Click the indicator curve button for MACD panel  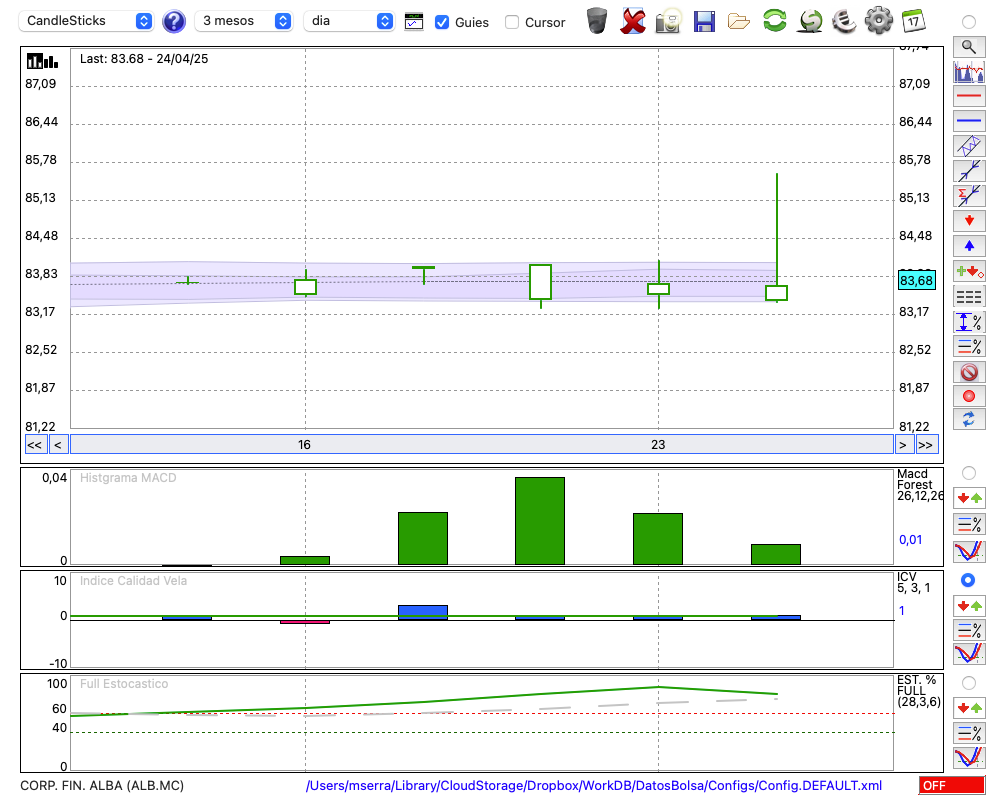[969, 551]
